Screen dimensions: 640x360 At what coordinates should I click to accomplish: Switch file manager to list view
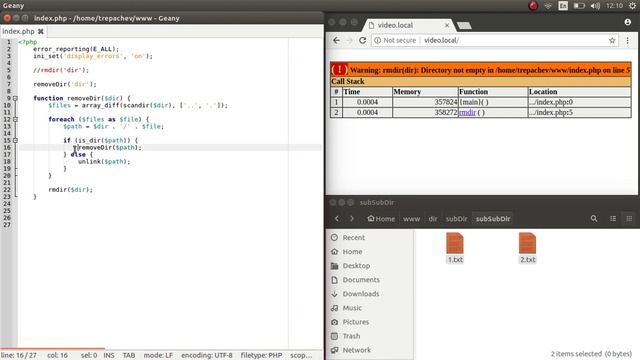point(613,218)
